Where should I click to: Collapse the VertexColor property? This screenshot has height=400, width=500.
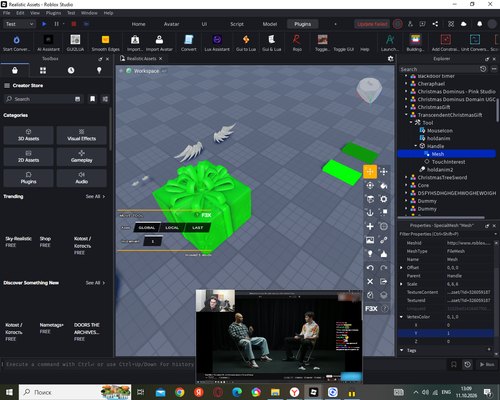click(401, 317)
